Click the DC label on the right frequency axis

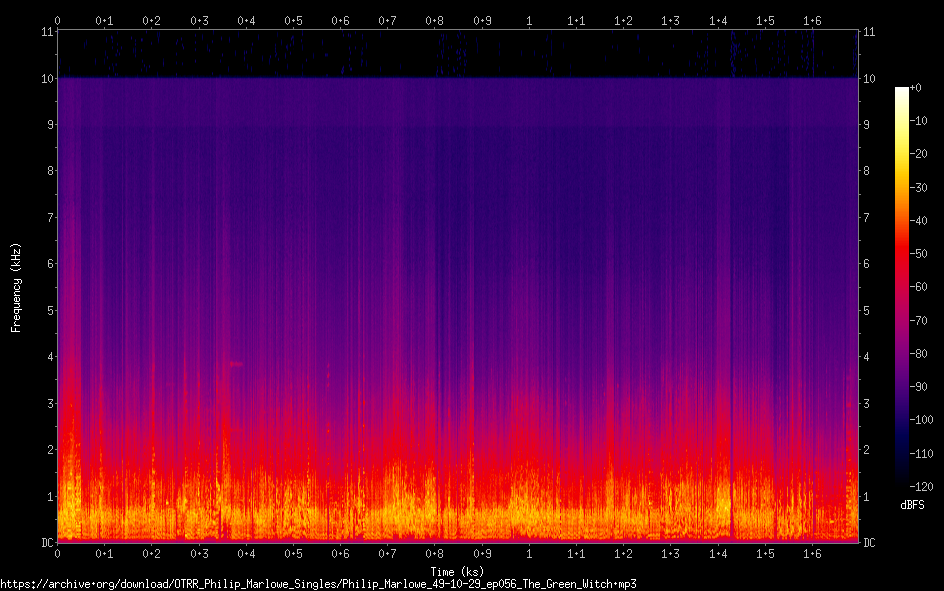870,543
